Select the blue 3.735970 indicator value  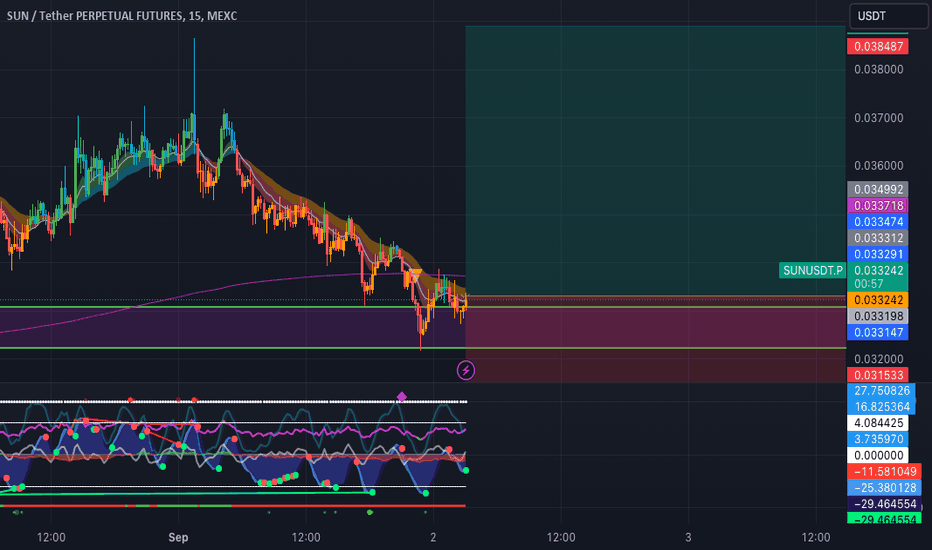point(878,439)
